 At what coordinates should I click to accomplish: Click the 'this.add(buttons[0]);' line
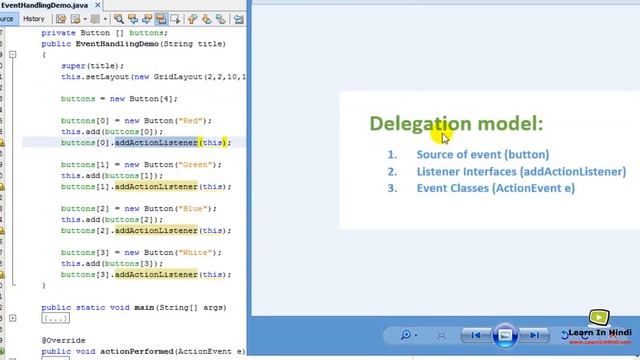[112, 132]
